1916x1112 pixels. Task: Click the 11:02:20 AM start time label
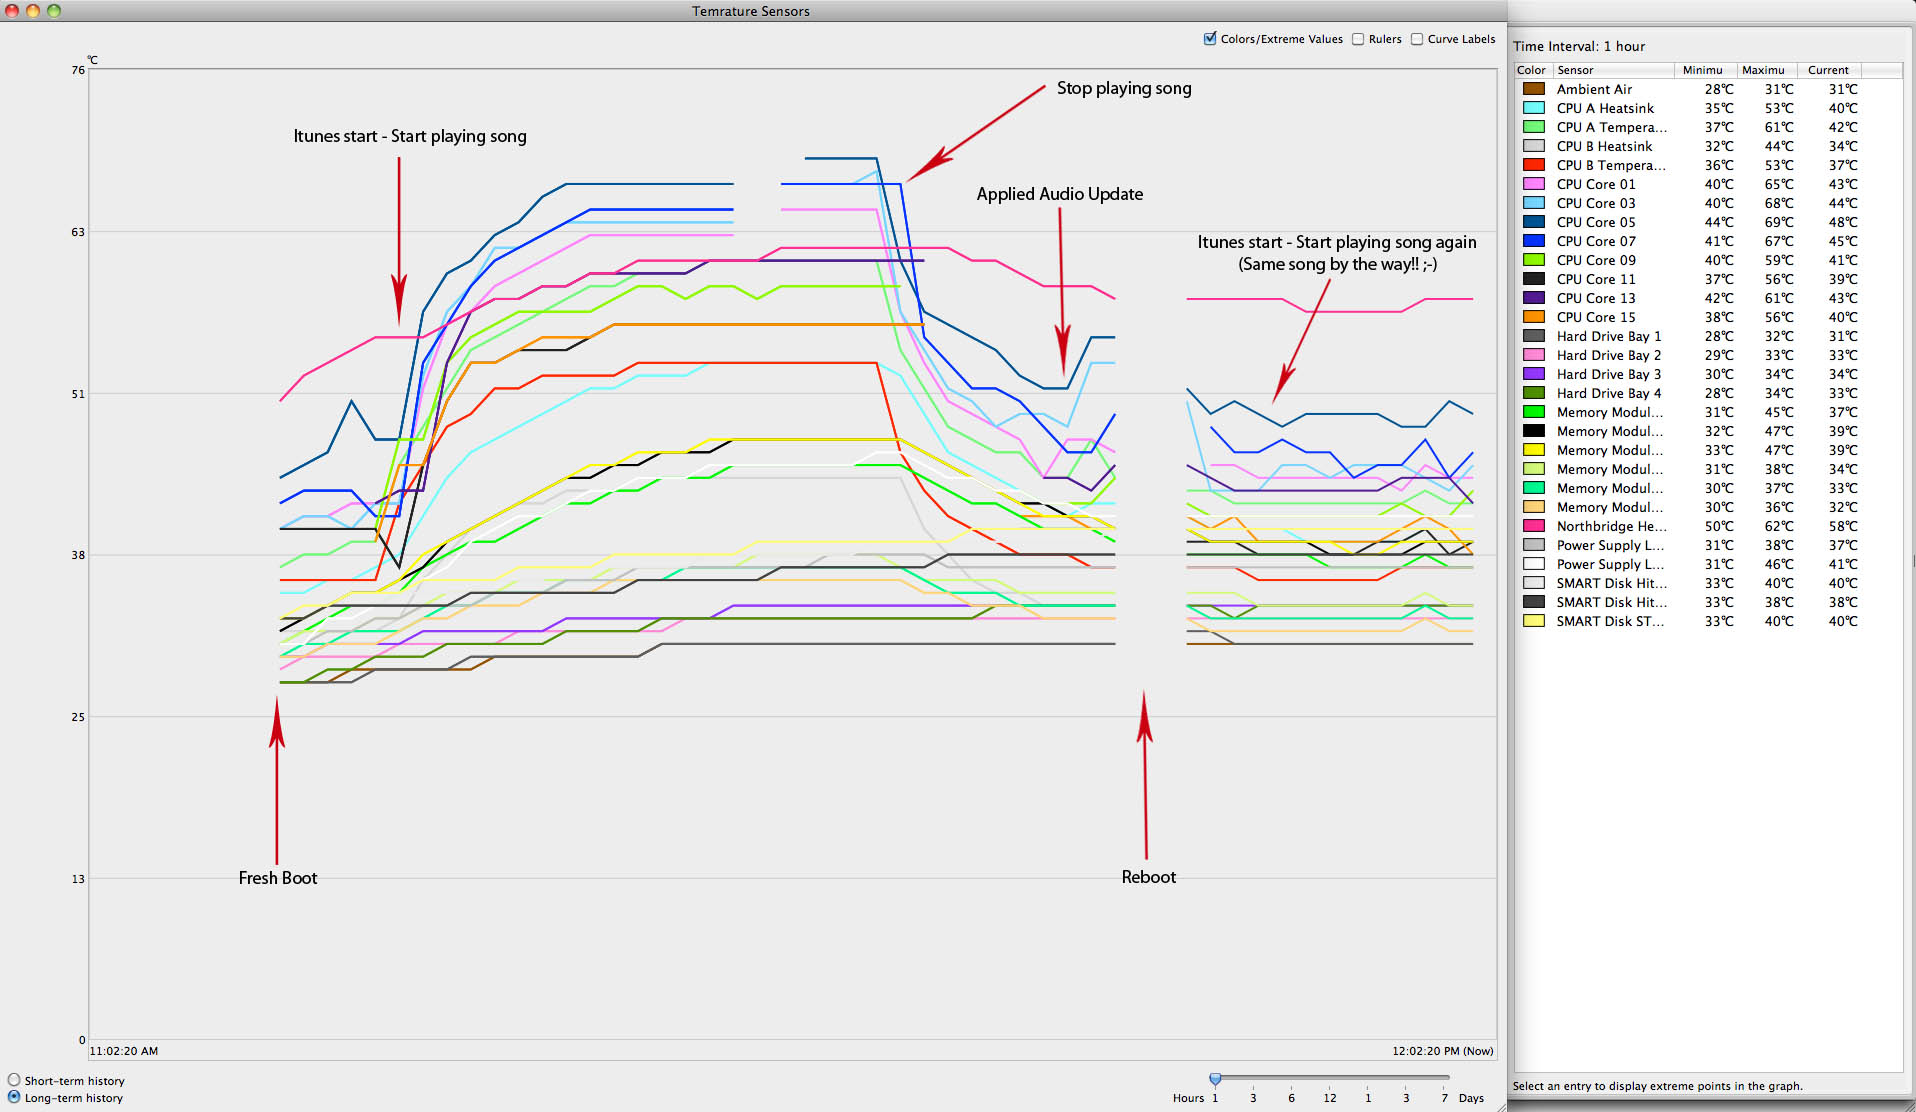point(124,1051)
